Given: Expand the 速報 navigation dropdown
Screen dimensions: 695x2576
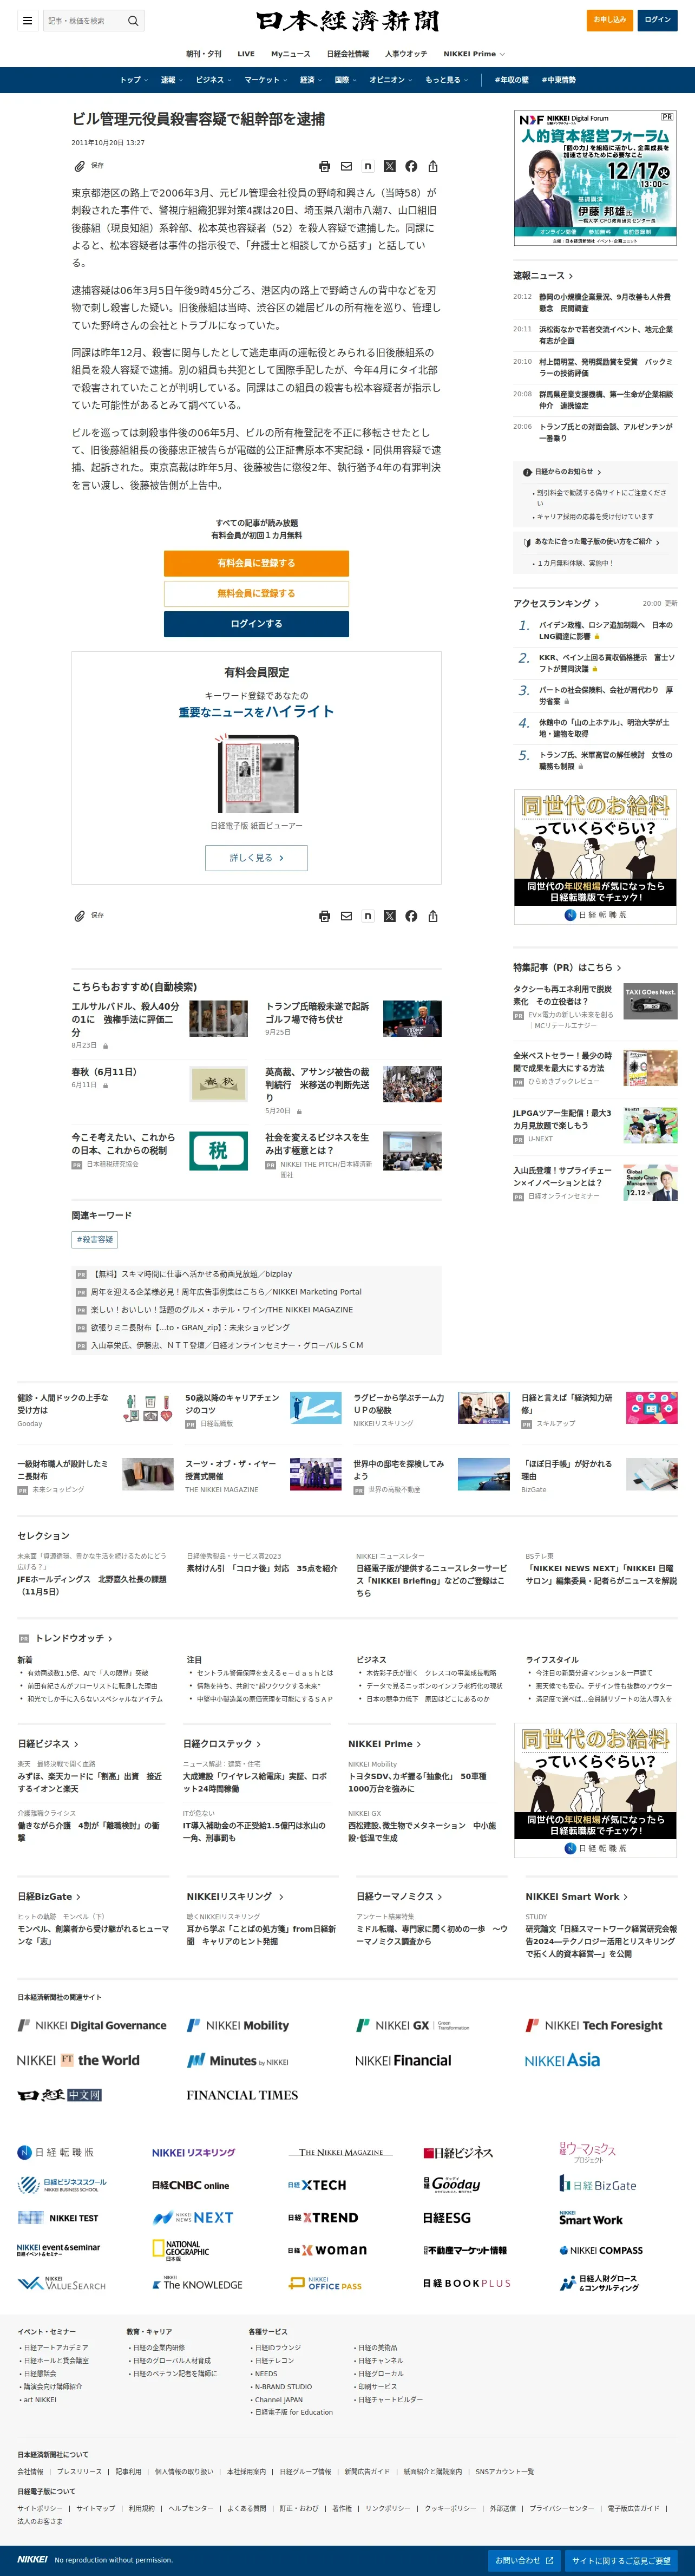Looking at the screenshot, I should (x=171, y=80).
